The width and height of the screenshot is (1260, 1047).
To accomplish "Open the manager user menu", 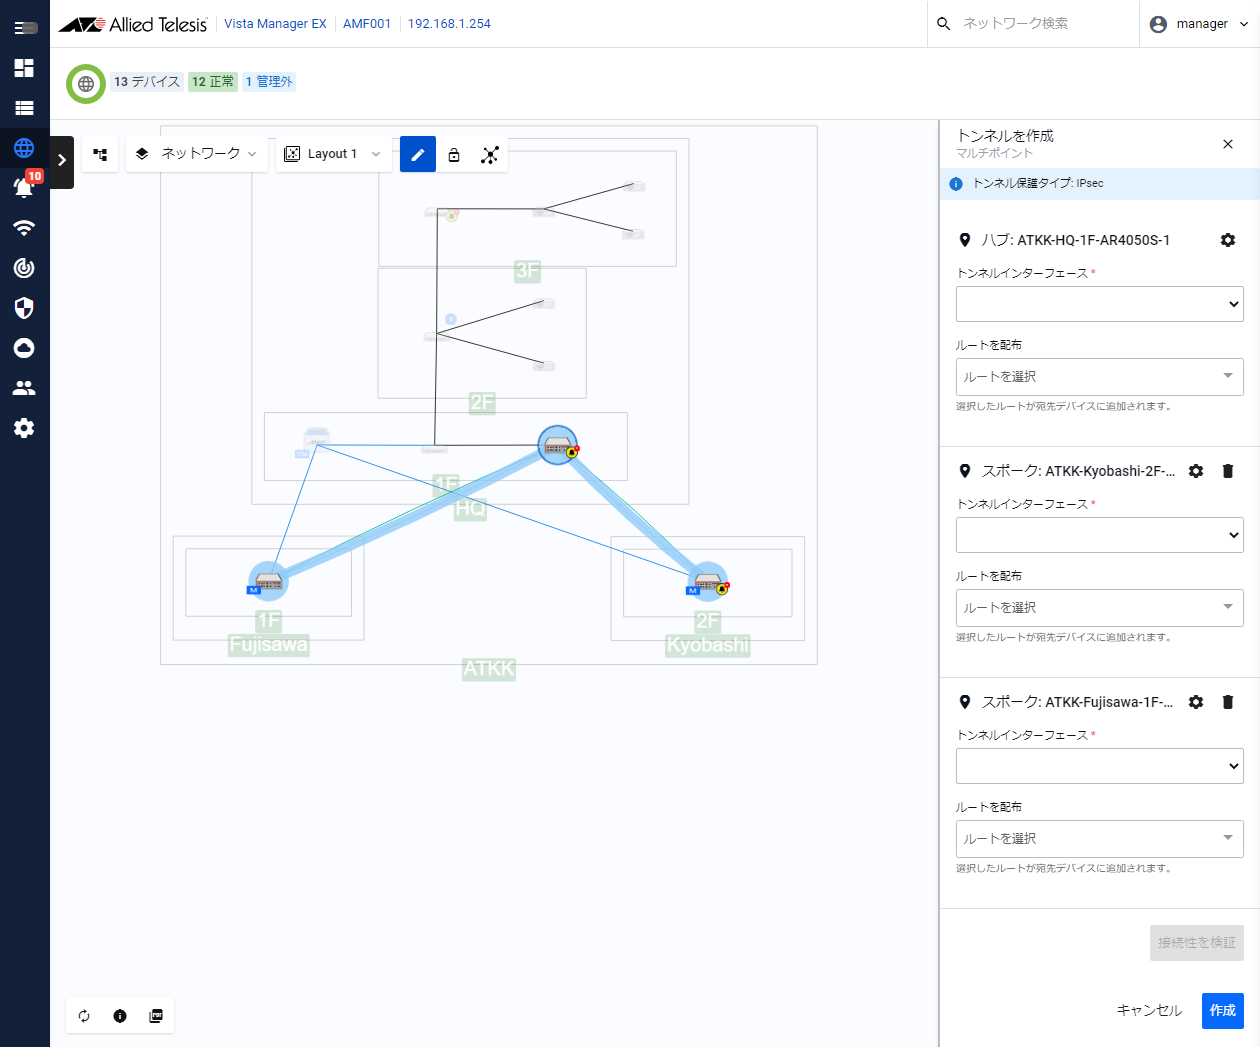I will pyautogui.click(x=1199, y=24).
